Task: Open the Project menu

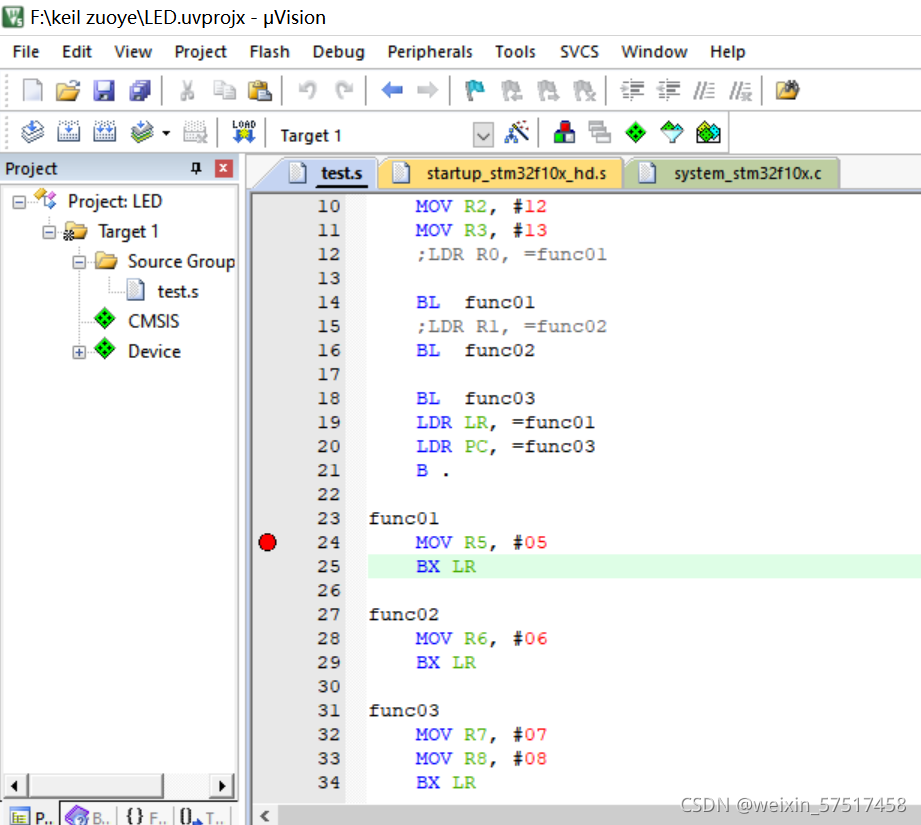Action: (x=201, y=52)
